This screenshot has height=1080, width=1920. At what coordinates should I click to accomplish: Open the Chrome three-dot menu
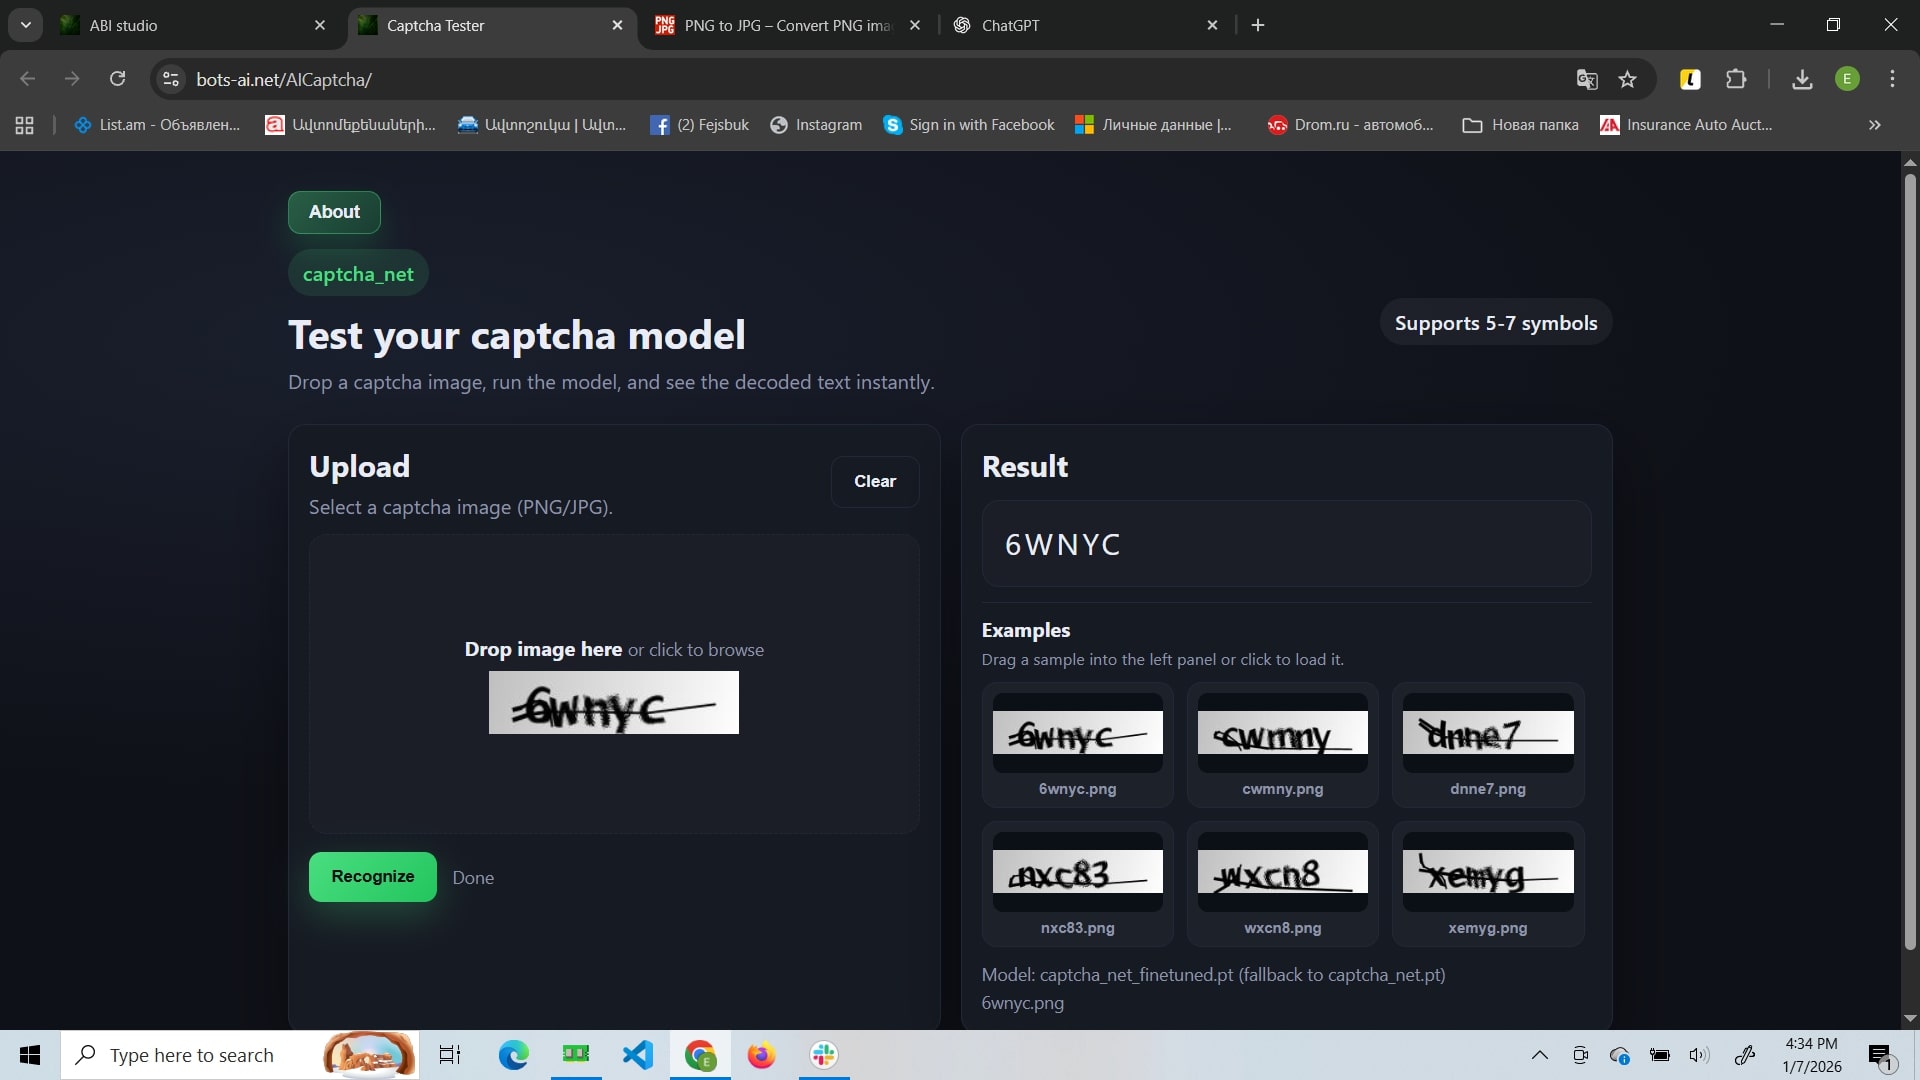[1892, 79]
